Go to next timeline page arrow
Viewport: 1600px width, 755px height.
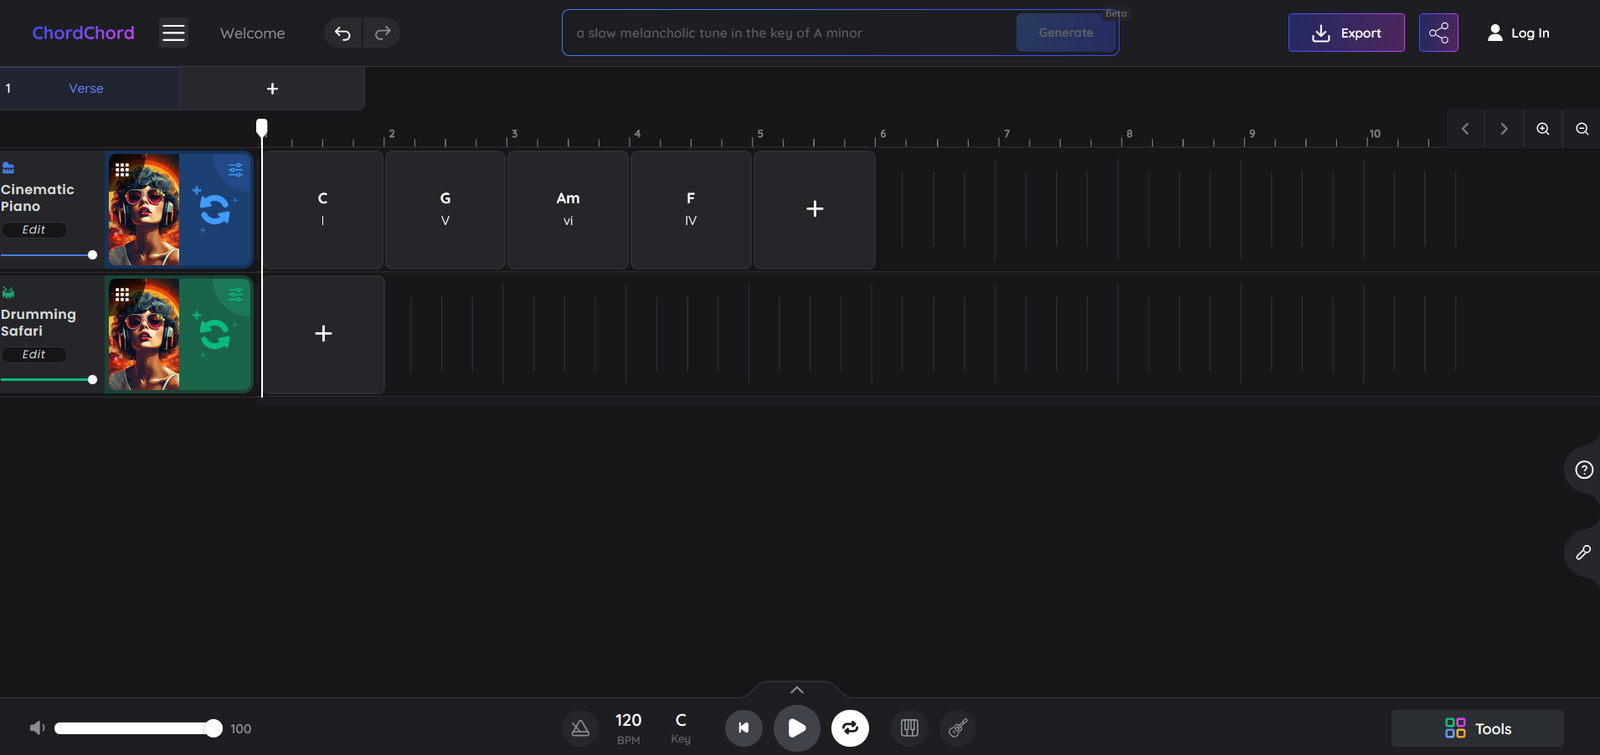[x=1504, y=129]
